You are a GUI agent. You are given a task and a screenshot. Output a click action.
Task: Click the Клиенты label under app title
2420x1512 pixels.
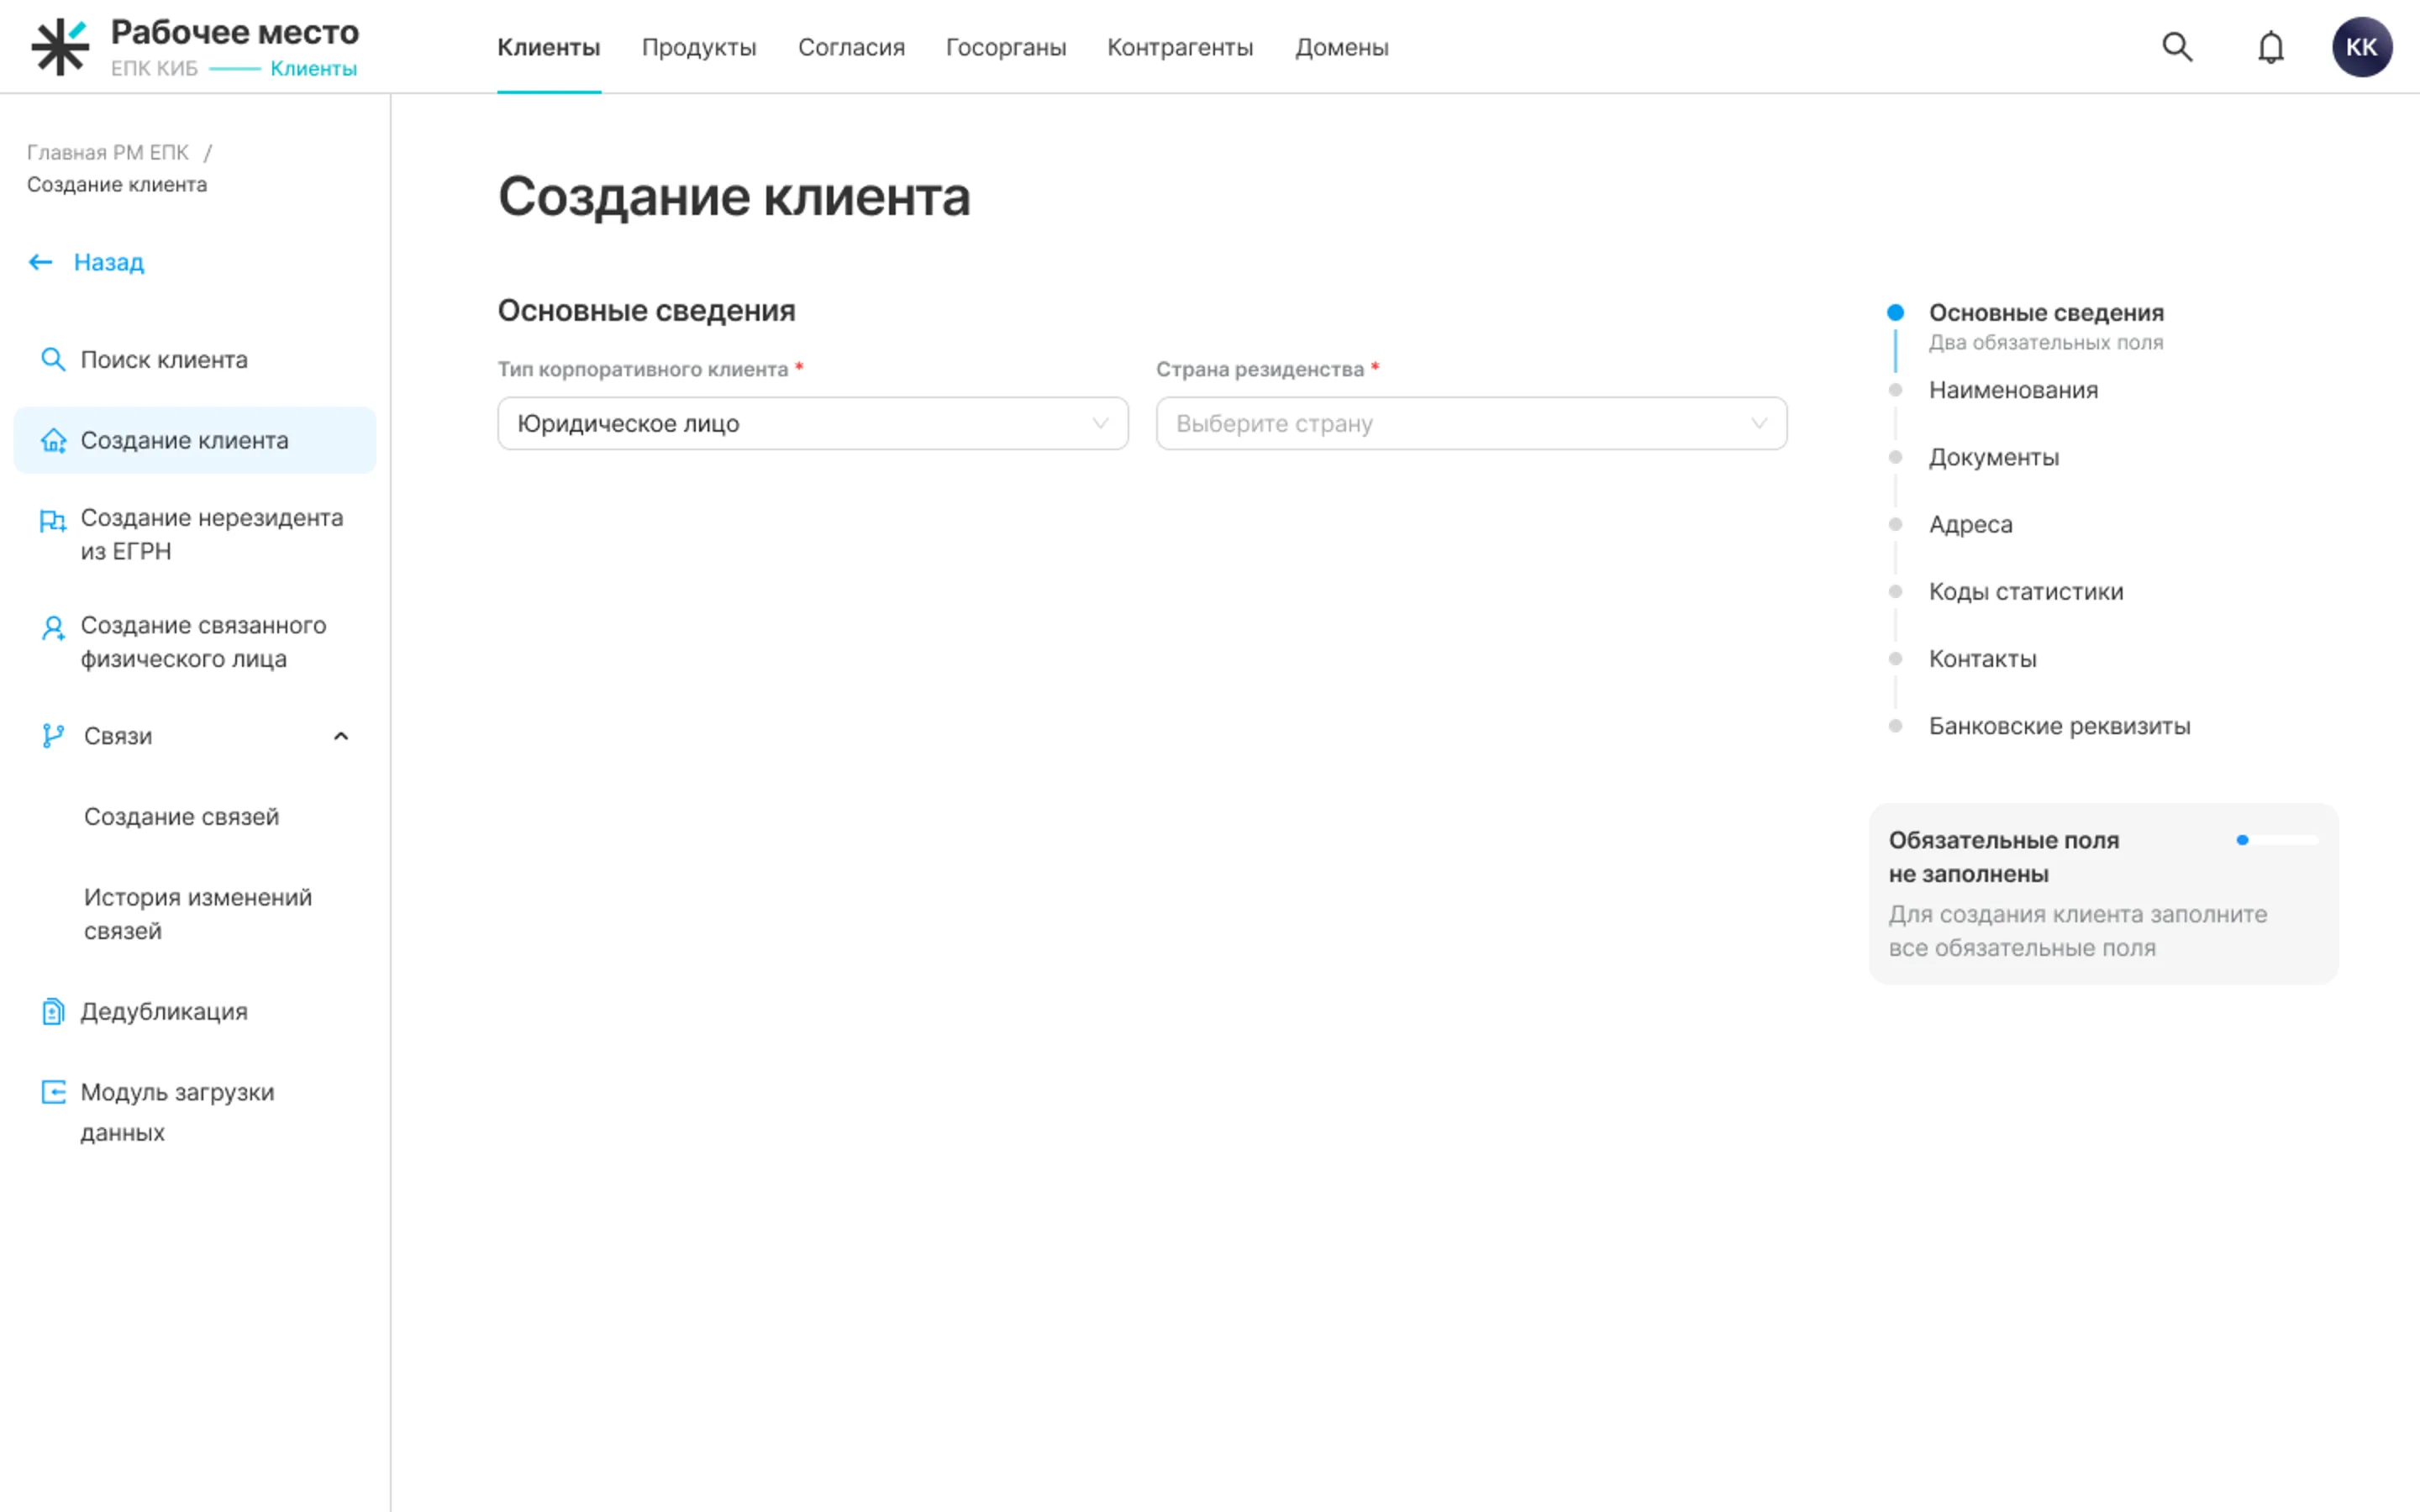pos(313,68)
